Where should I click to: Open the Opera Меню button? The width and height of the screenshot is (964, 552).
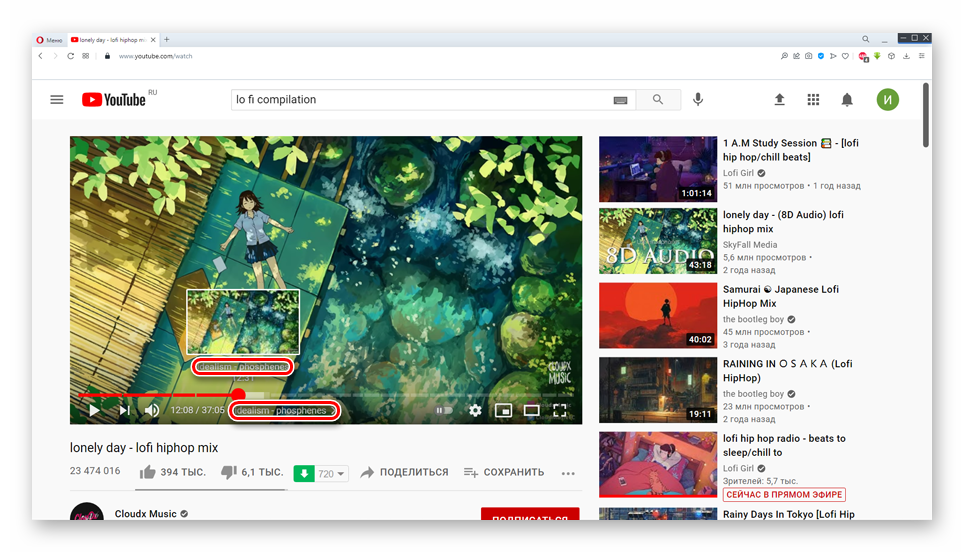click(x=49, y=40)
